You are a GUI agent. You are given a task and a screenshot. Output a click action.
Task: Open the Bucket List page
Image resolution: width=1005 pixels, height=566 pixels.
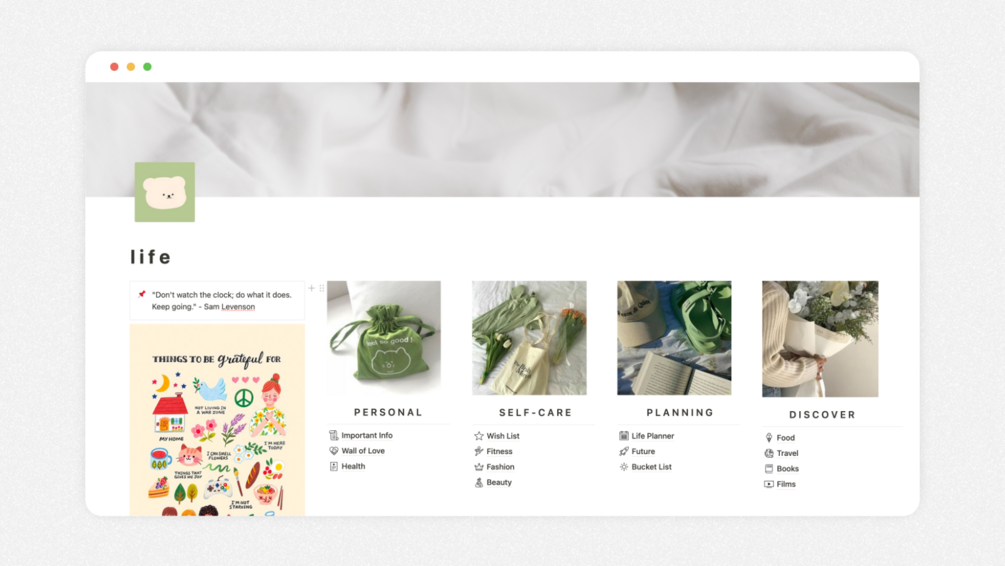[x=651, y=467]
